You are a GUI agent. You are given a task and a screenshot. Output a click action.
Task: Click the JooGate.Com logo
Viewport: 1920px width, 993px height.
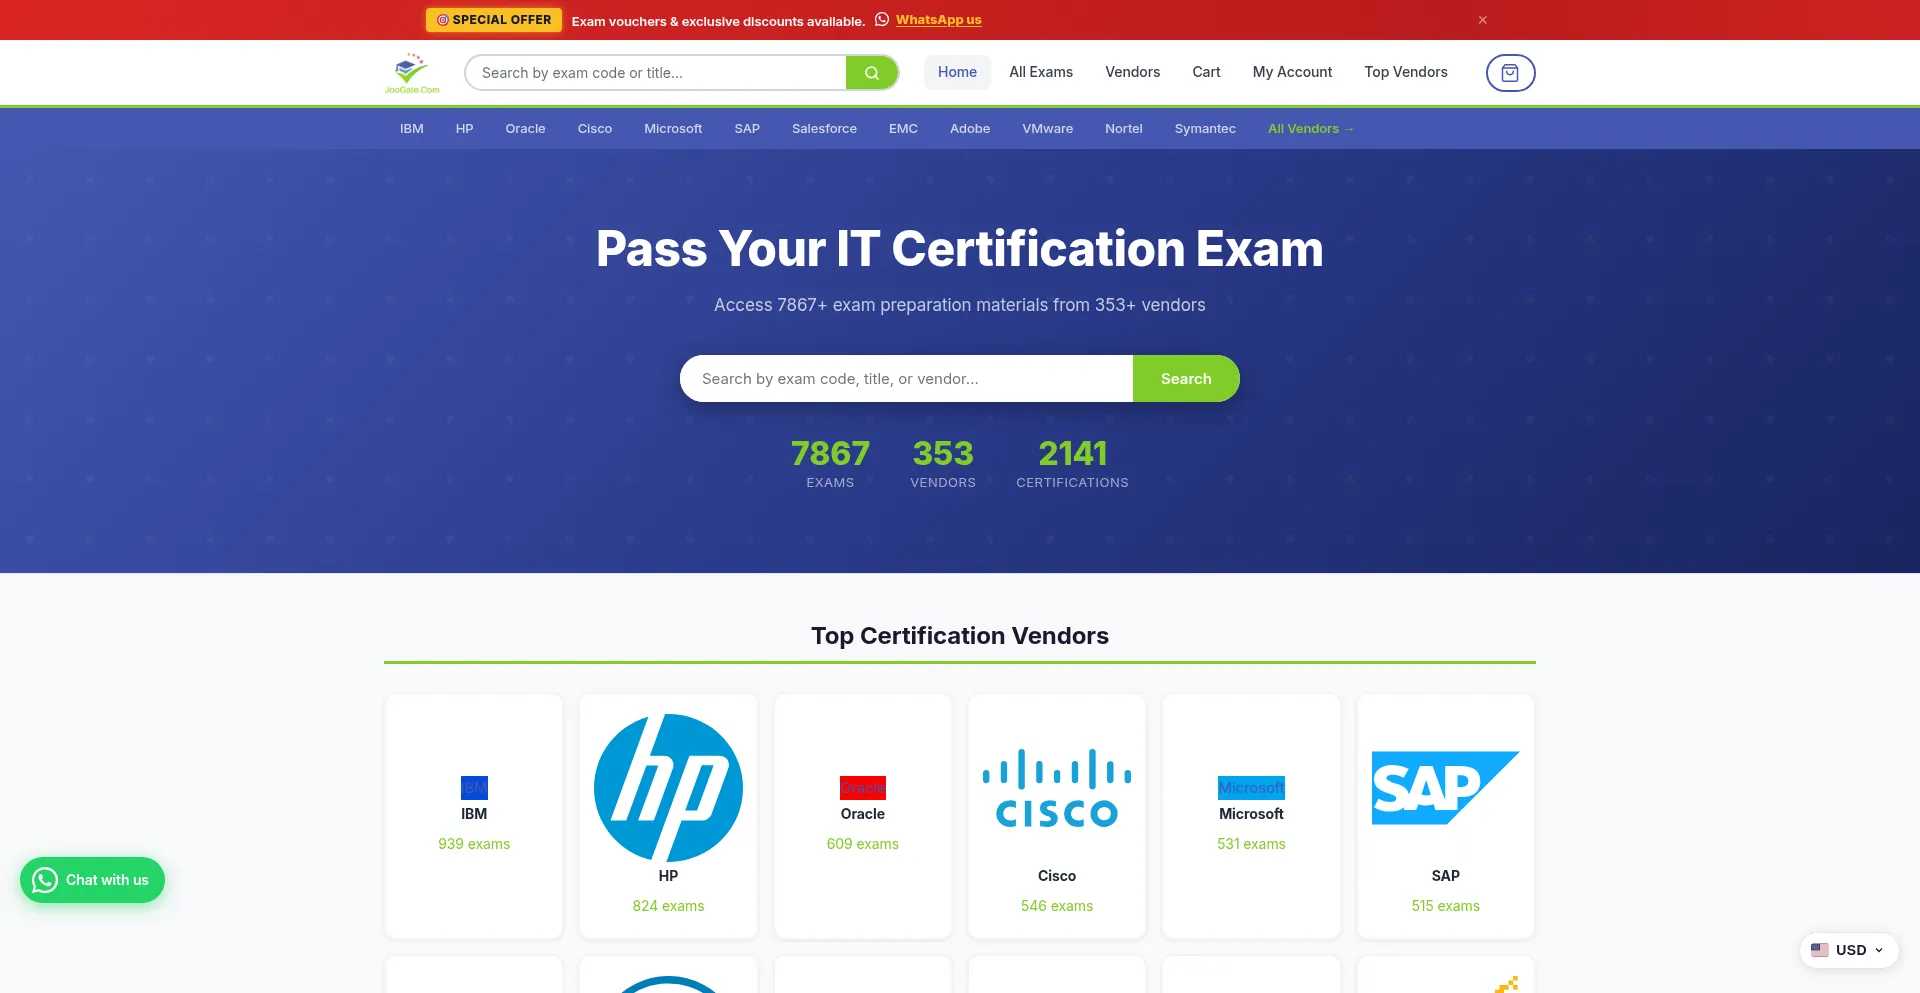coord(412,73)
